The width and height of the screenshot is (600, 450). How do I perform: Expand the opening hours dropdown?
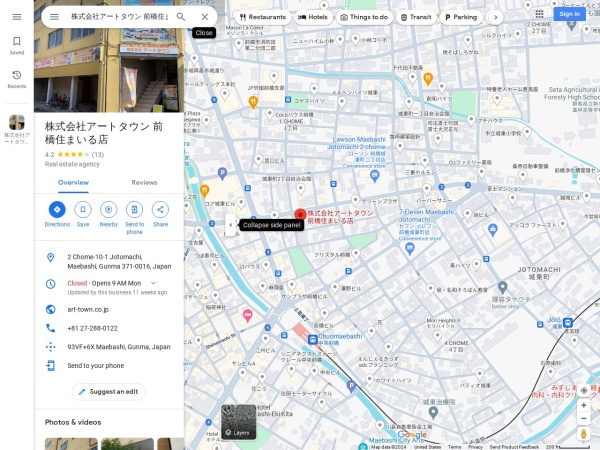click(153, 283)
